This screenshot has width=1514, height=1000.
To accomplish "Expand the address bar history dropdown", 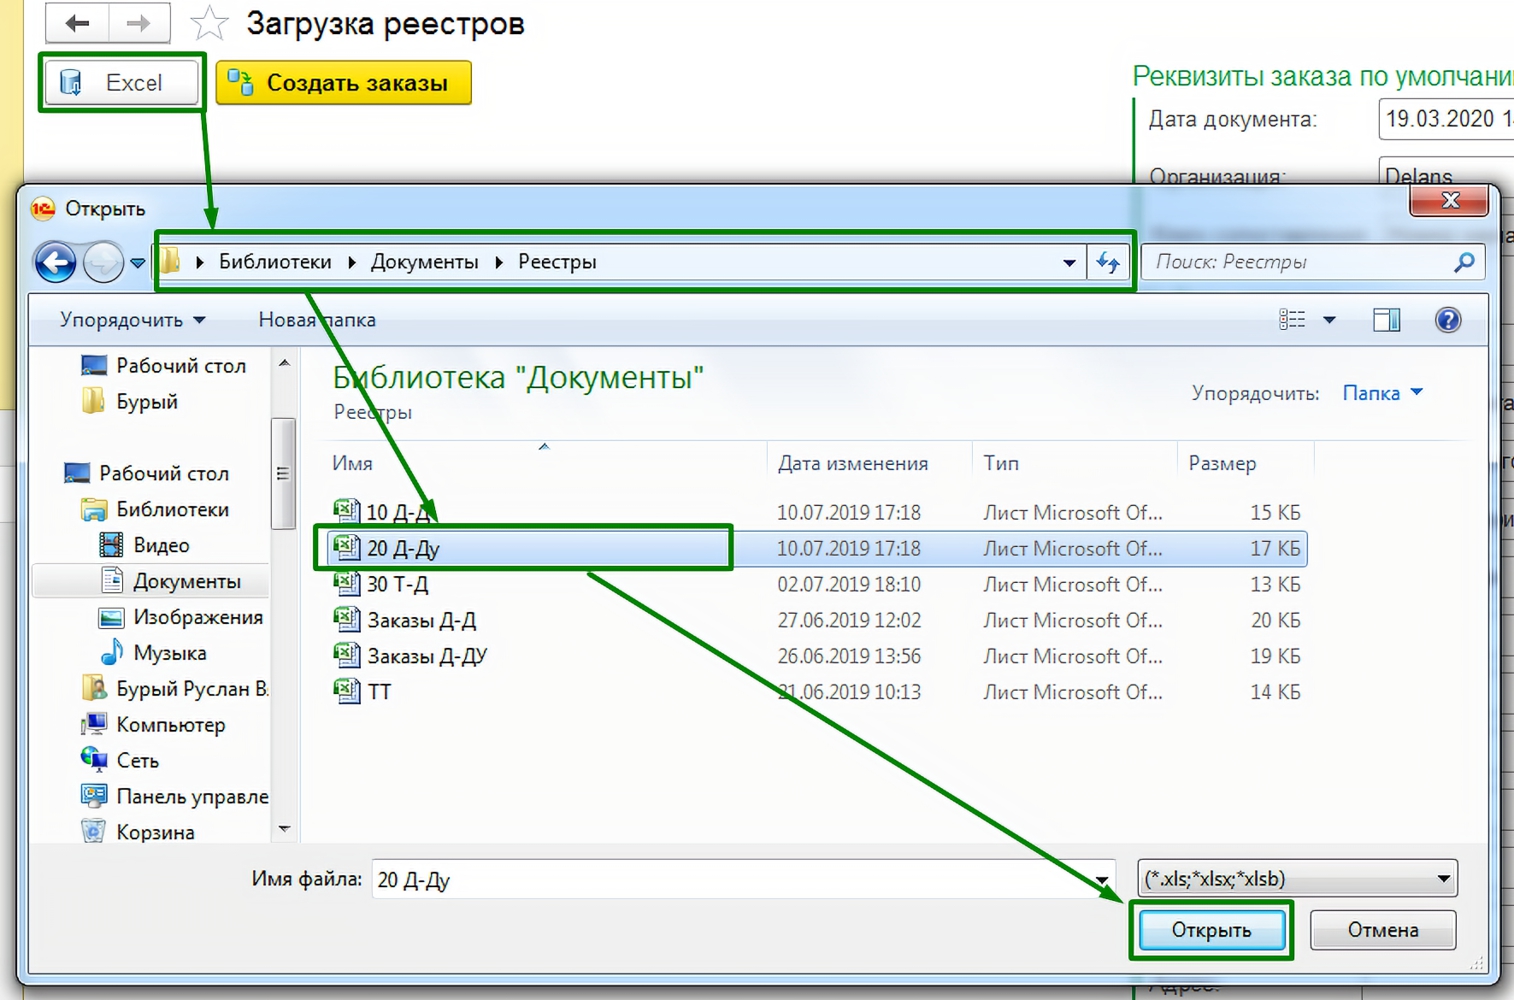I will pyautogui.click(x=1069, y=263).
